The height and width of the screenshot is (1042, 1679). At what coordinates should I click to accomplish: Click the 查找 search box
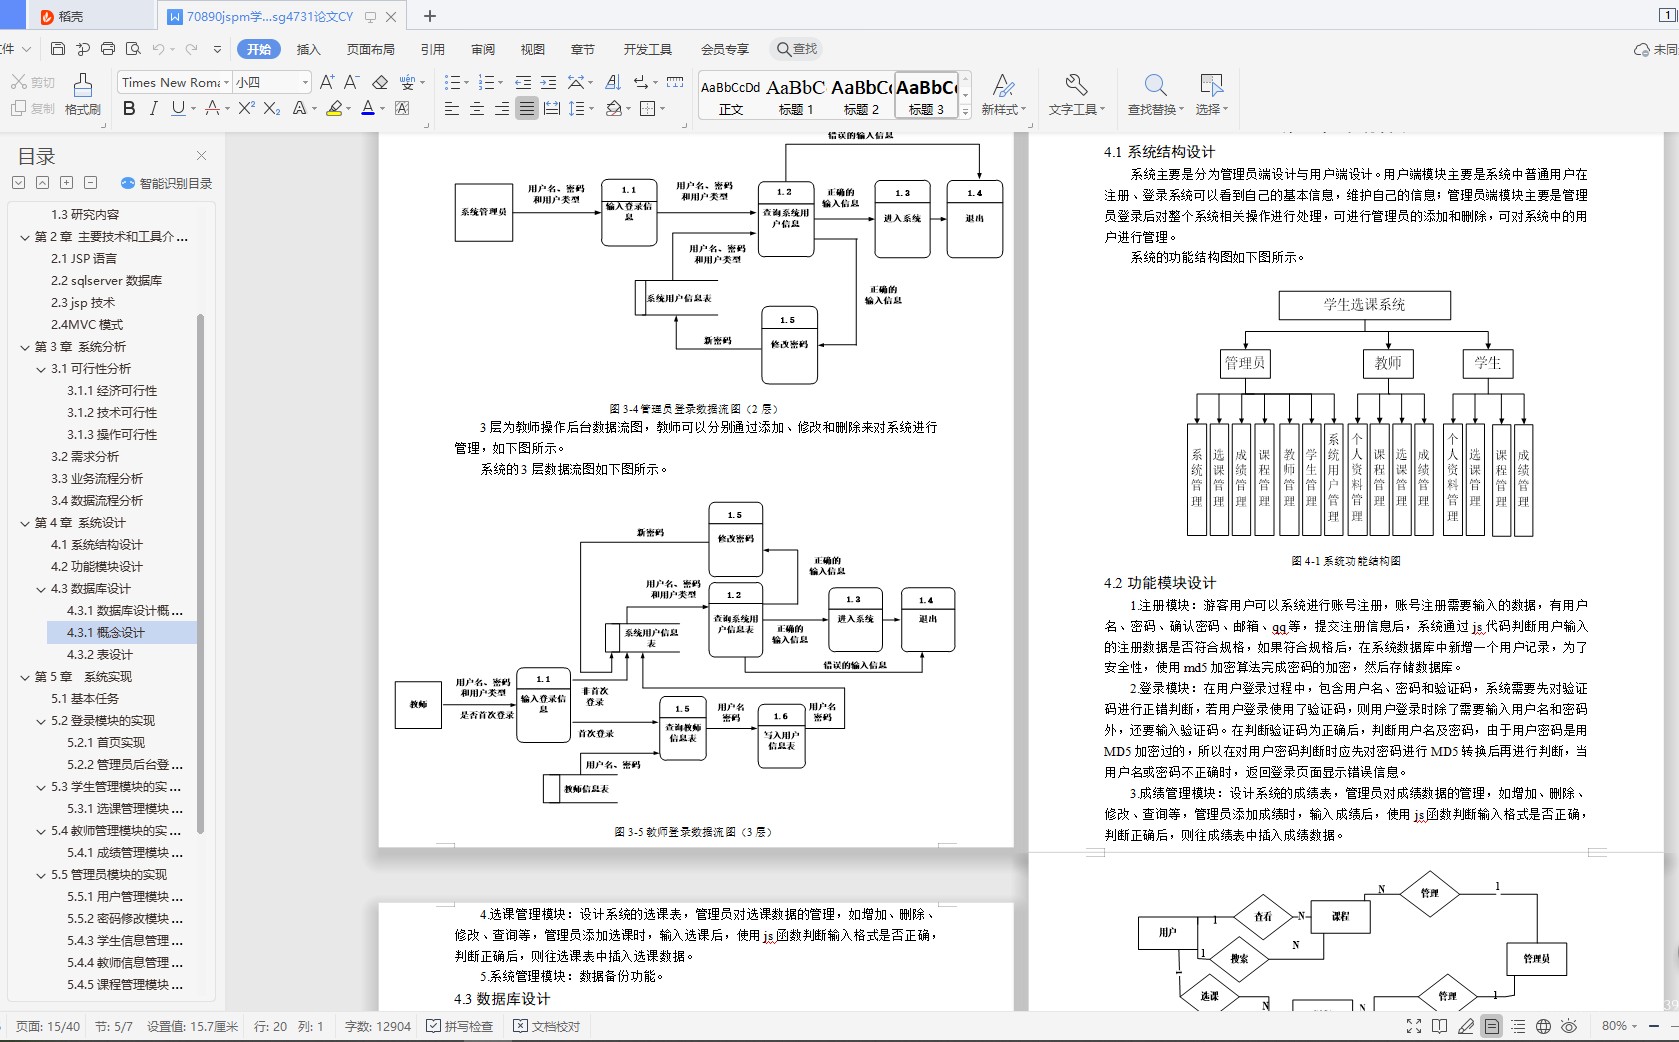pos(798,49)
